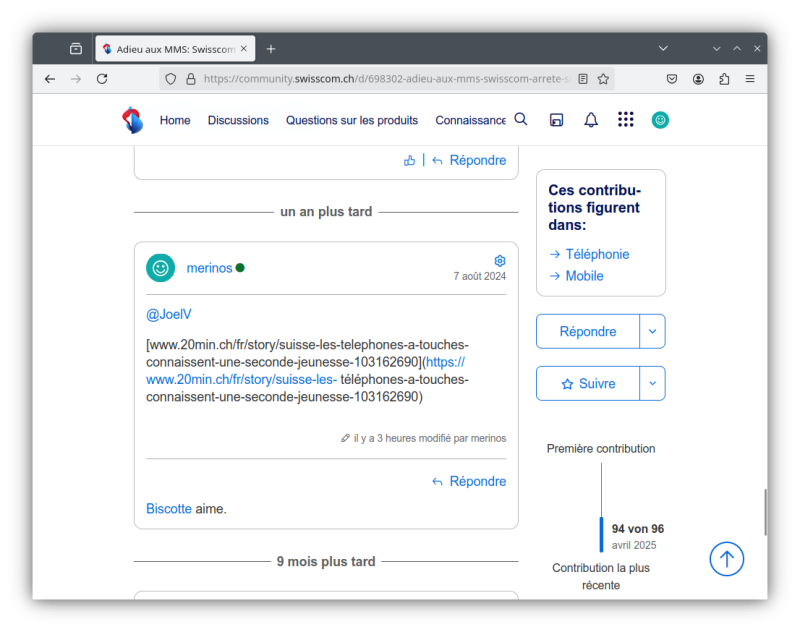This screenshot has width=800, height=632.
Task: Open the post settings gear icon
Action: click(x=500, y=261)
